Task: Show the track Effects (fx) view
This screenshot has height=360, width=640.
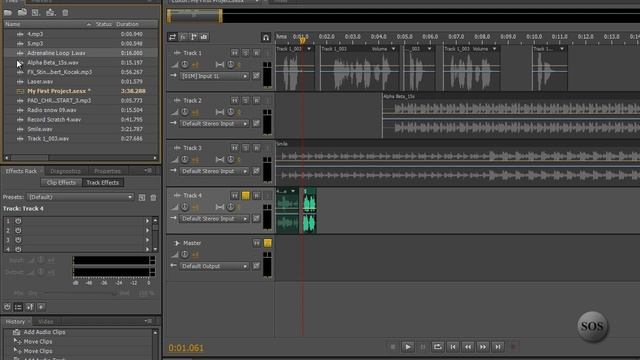Action: pos(183,37)
